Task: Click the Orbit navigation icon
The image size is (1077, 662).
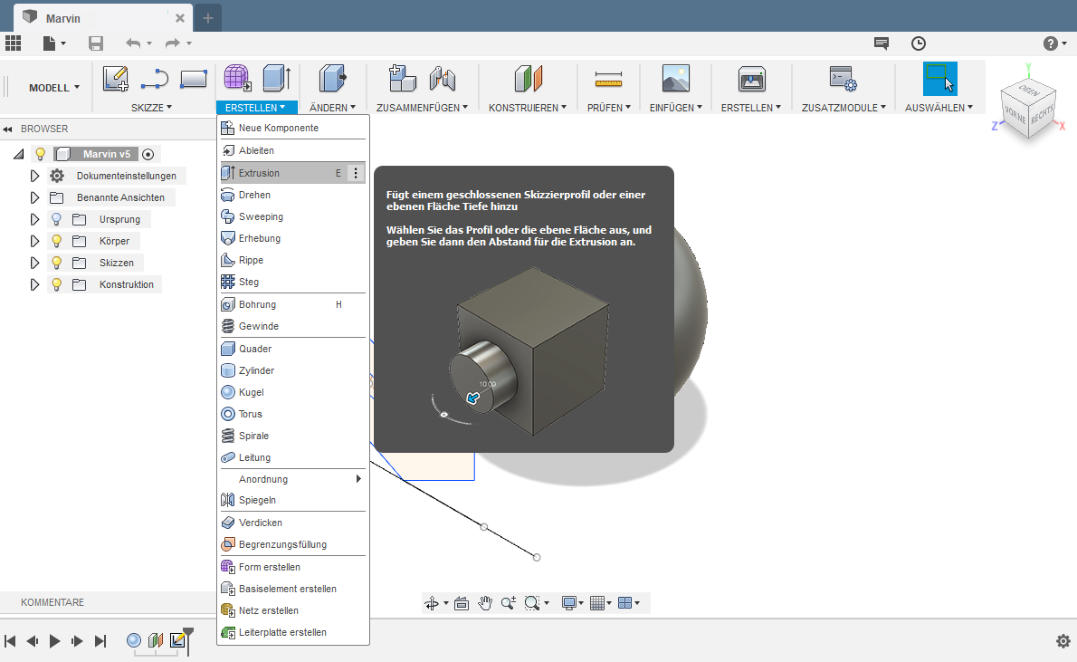Action: coord(431,604)
